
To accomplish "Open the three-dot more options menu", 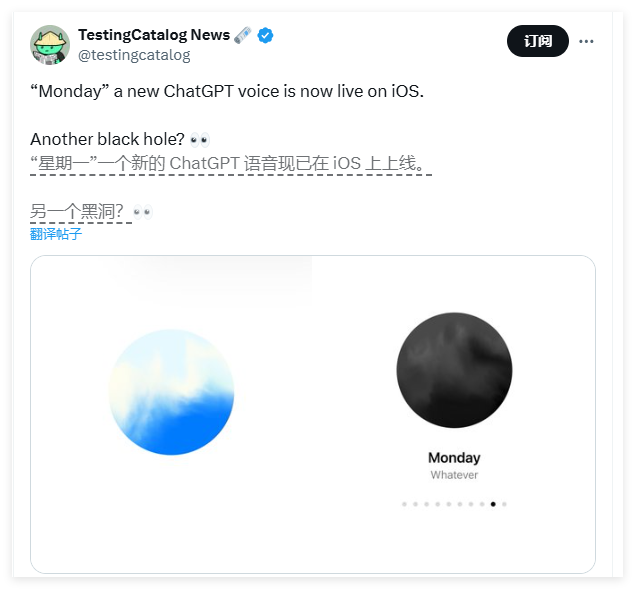I will 586,41.
